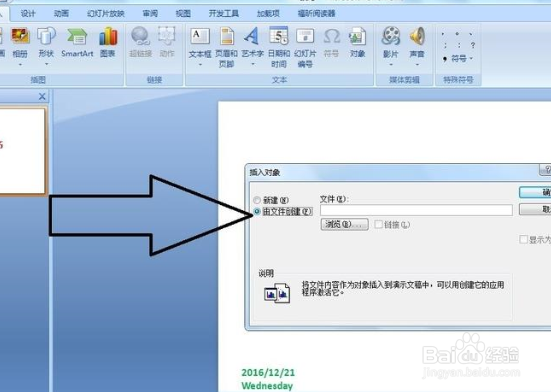Select the 新建 radio button
The width and height of the screenshot is (551, 392).
coord(257,200)
